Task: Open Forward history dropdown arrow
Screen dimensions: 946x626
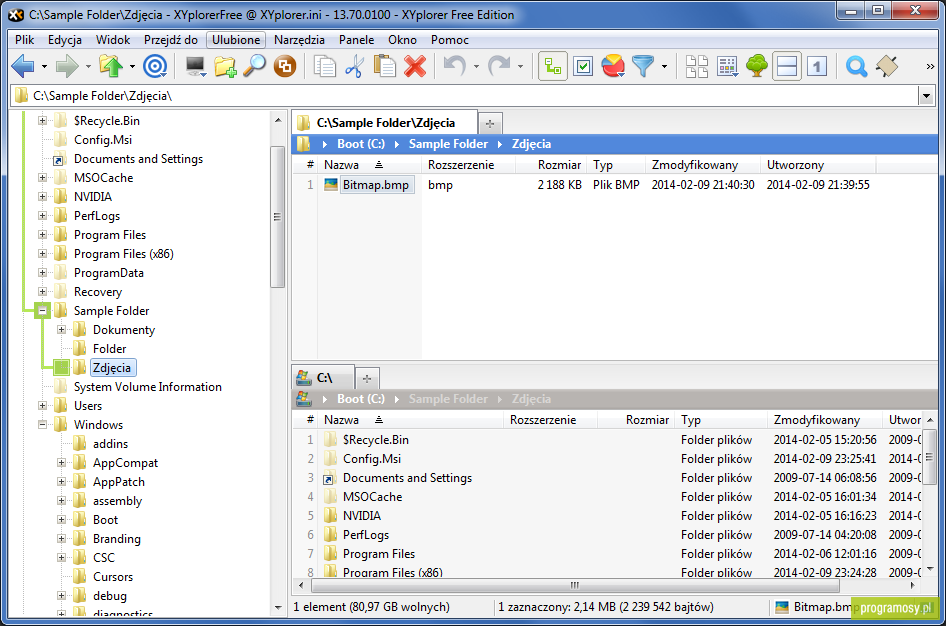Action: pyautogui.click(x=88, y=66)
